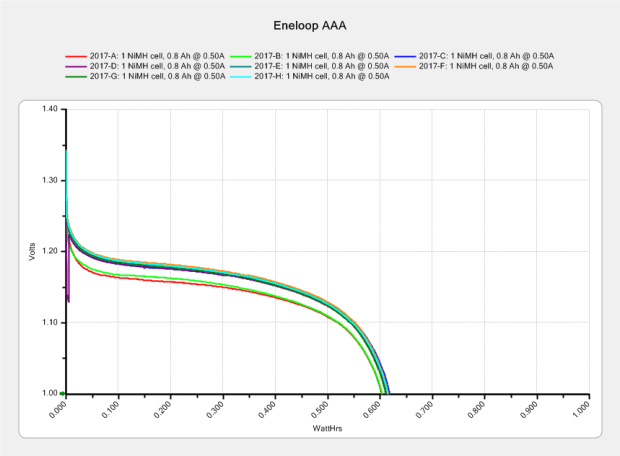
Task: Select the 2017-A legend entry text
Action: tap(157, 56)
